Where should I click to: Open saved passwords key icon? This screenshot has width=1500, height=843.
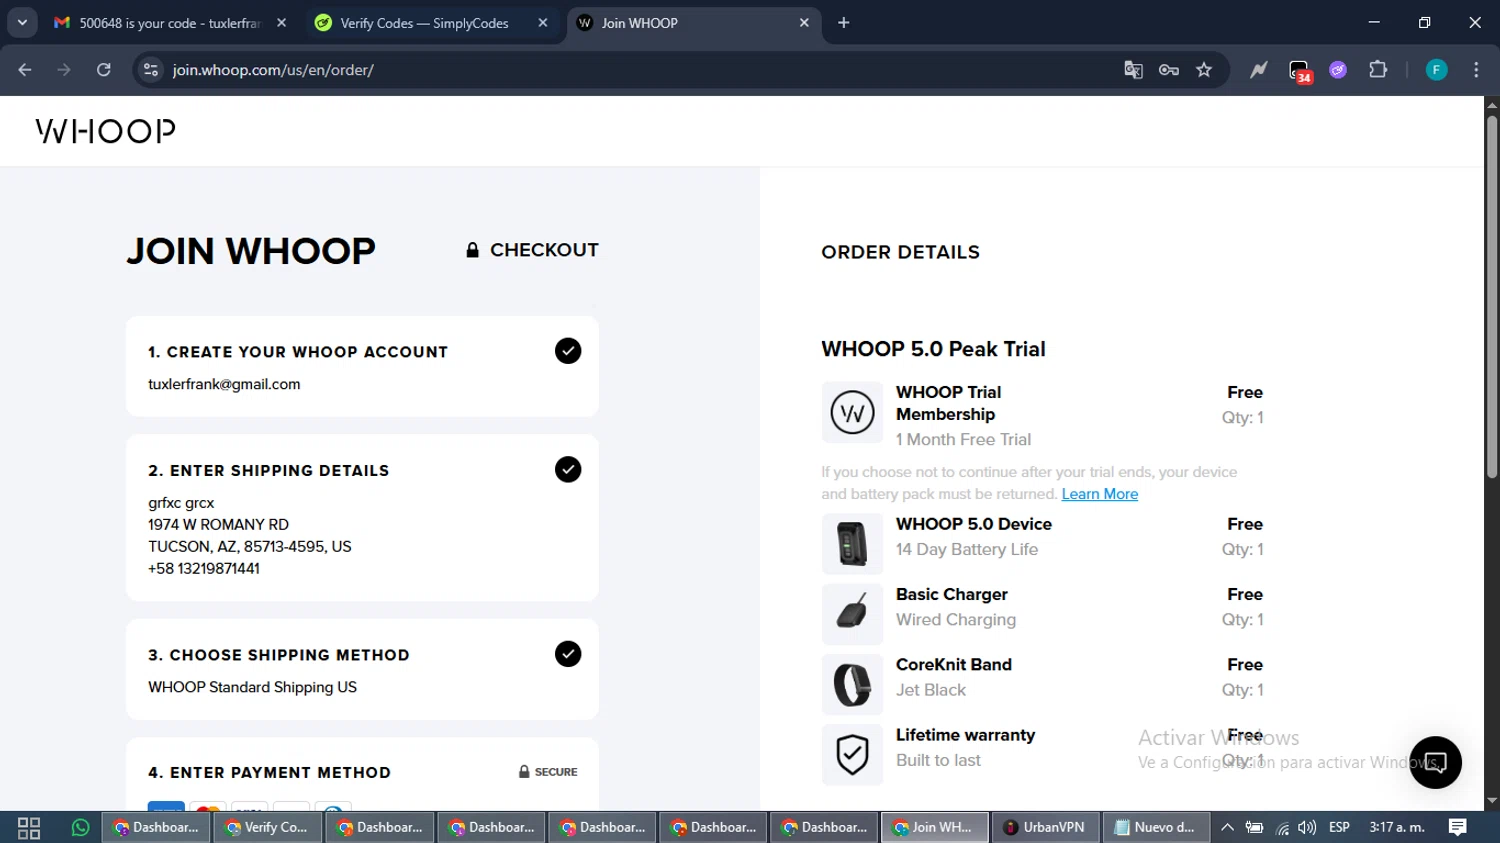coord(1169,70)
